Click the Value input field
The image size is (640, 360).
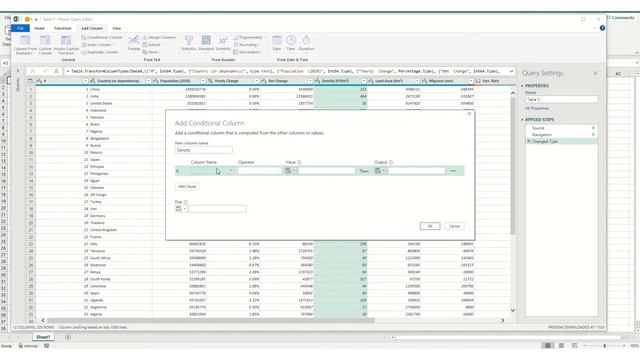point(327,171)
